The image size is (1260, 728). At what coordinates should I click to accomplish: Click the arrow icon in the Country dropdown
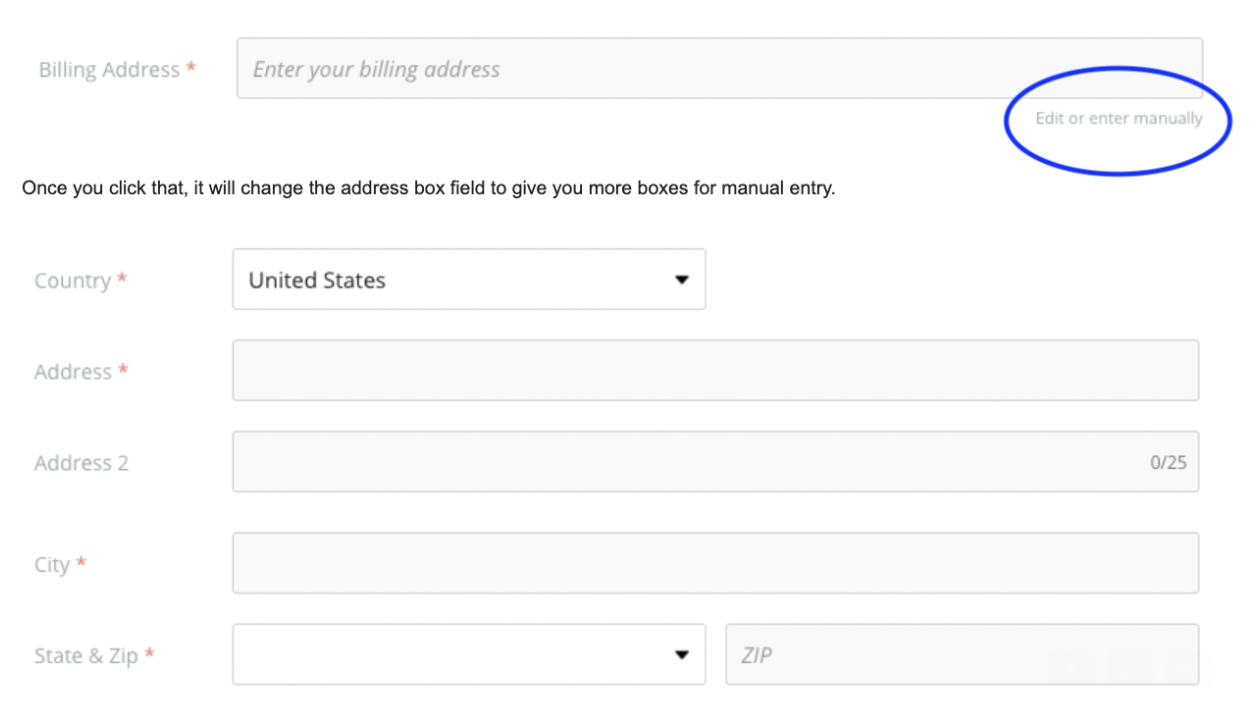tap(681, 280)
